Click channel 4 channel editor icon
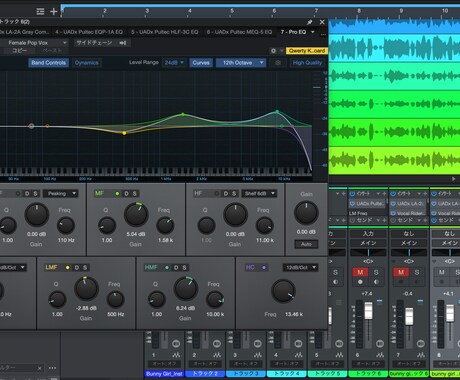The width and height of the screenshot is (460, 380). (298, 343)
